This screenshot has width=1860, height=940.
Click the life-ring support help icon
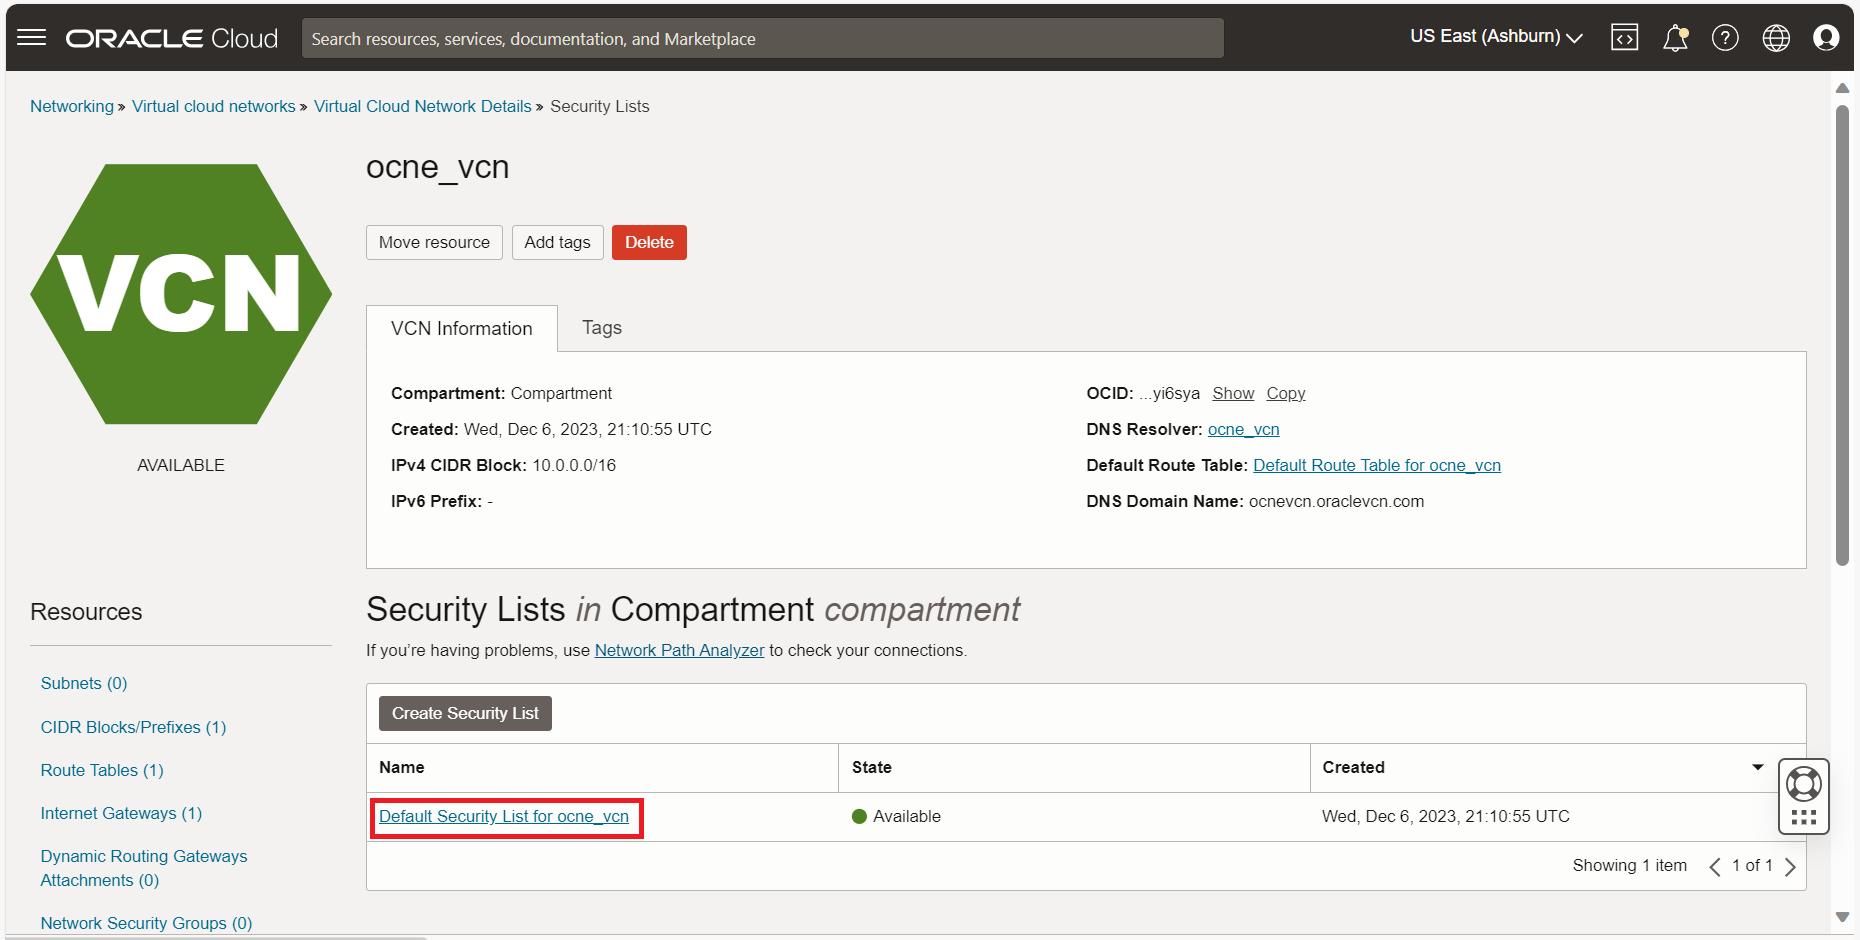pos(1804,784)
